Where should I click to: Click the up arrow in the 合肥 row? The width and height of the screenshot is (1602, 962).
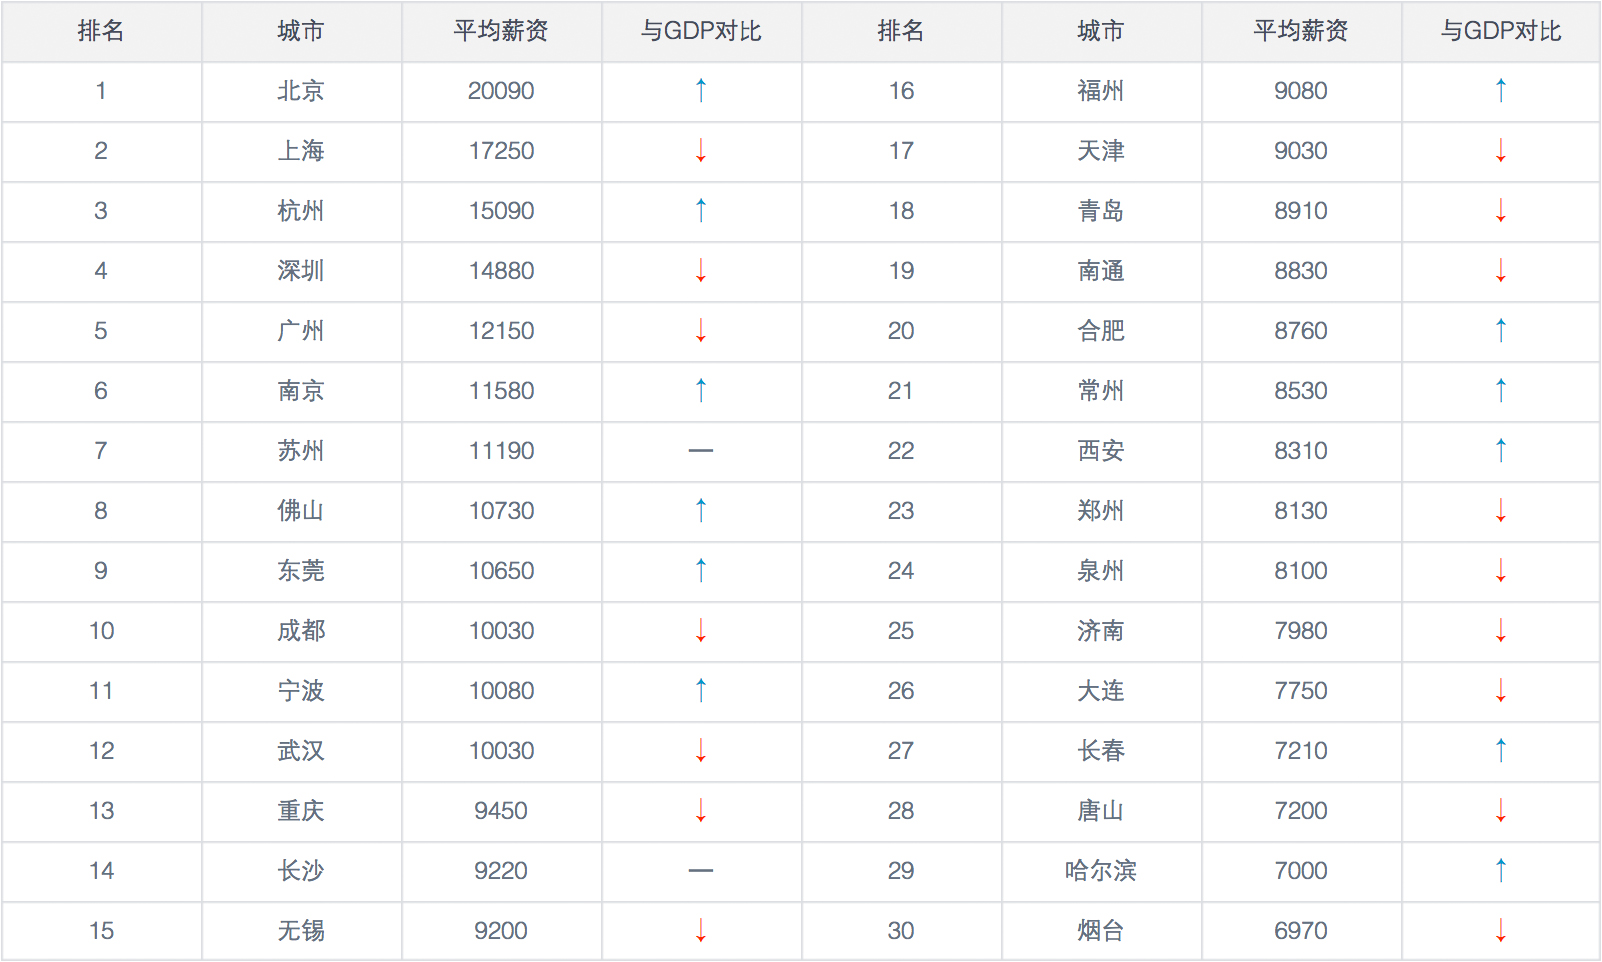pyautogui.click(x=1501, y=331)
